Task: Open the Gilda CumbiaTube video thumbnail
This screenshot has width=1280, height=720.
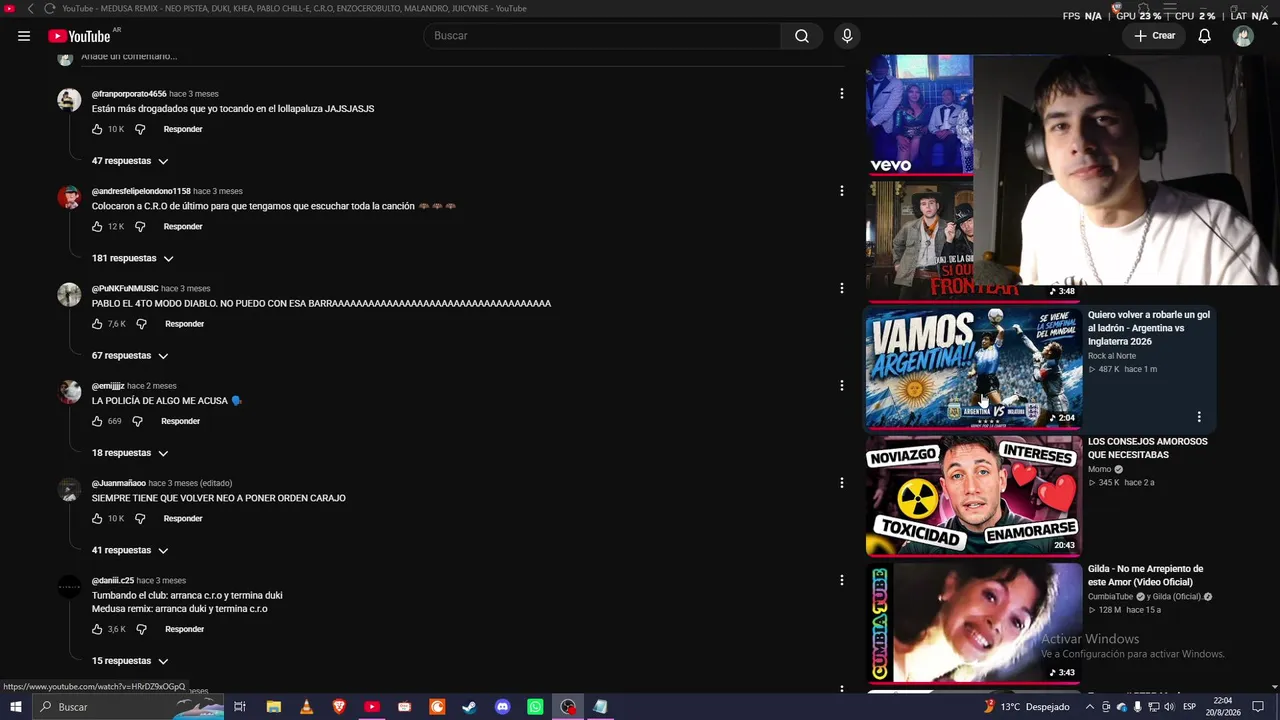Action: pos(973,622)
